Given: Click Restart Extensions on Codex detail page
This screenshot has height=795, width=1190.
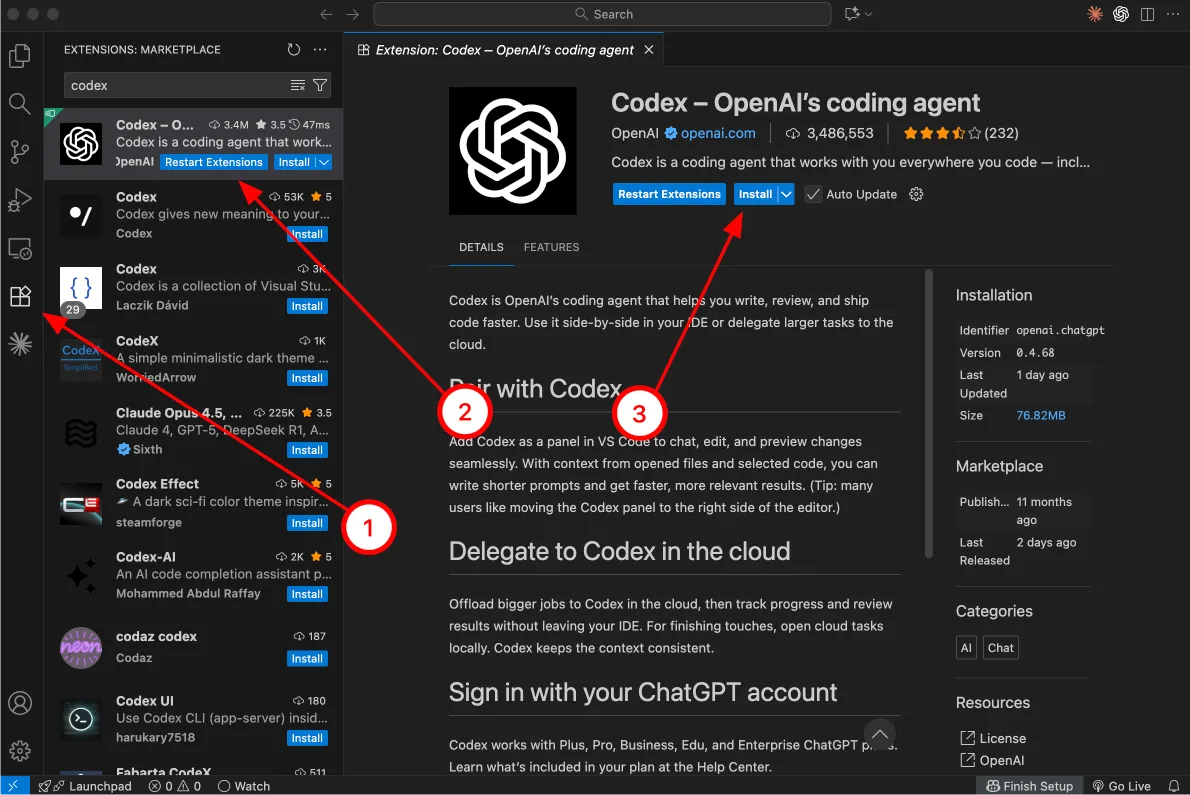Looking at the screenshot, I should tap(669, 194).
